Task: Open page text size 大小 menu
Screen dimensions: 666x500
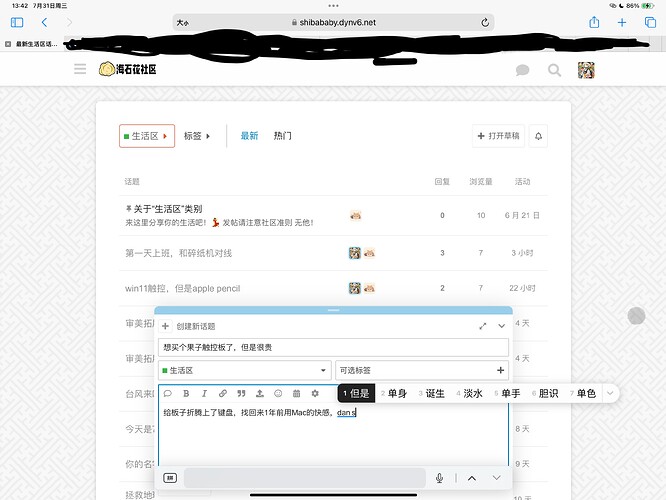Action: coord(183,23)
